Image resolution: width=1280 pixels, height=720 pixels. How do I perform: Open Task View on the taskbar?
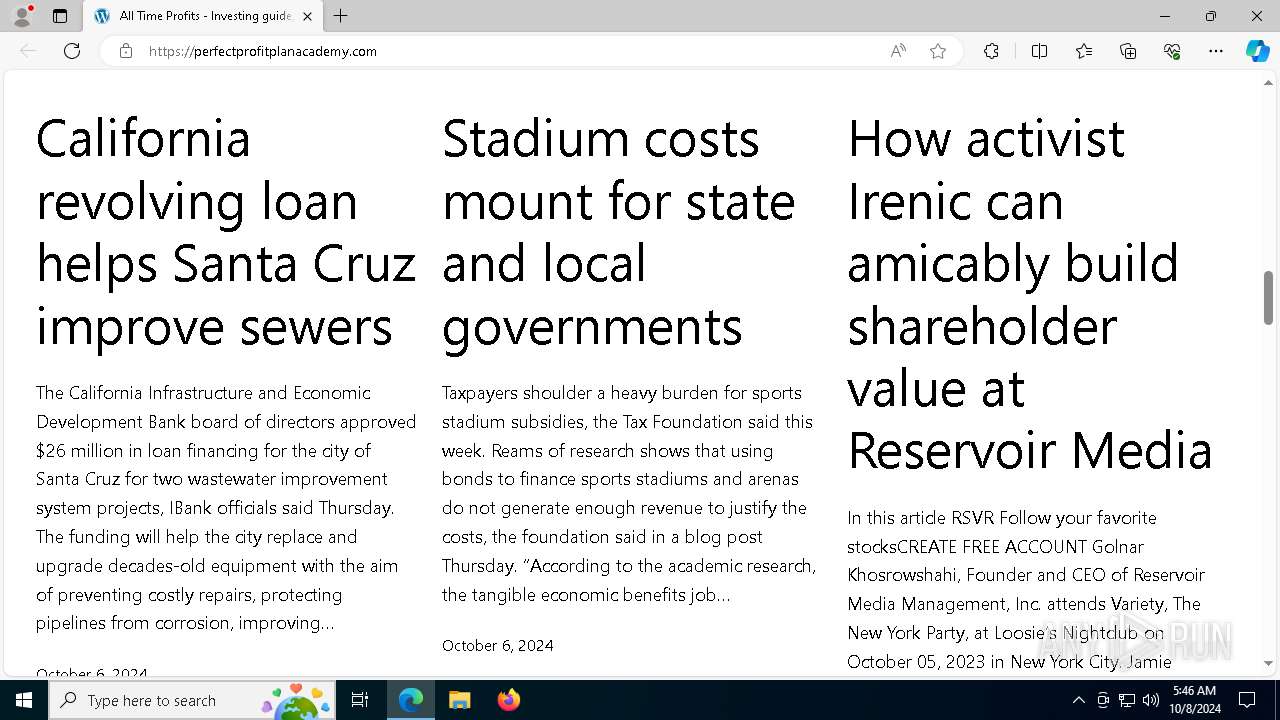coord(360,700)
